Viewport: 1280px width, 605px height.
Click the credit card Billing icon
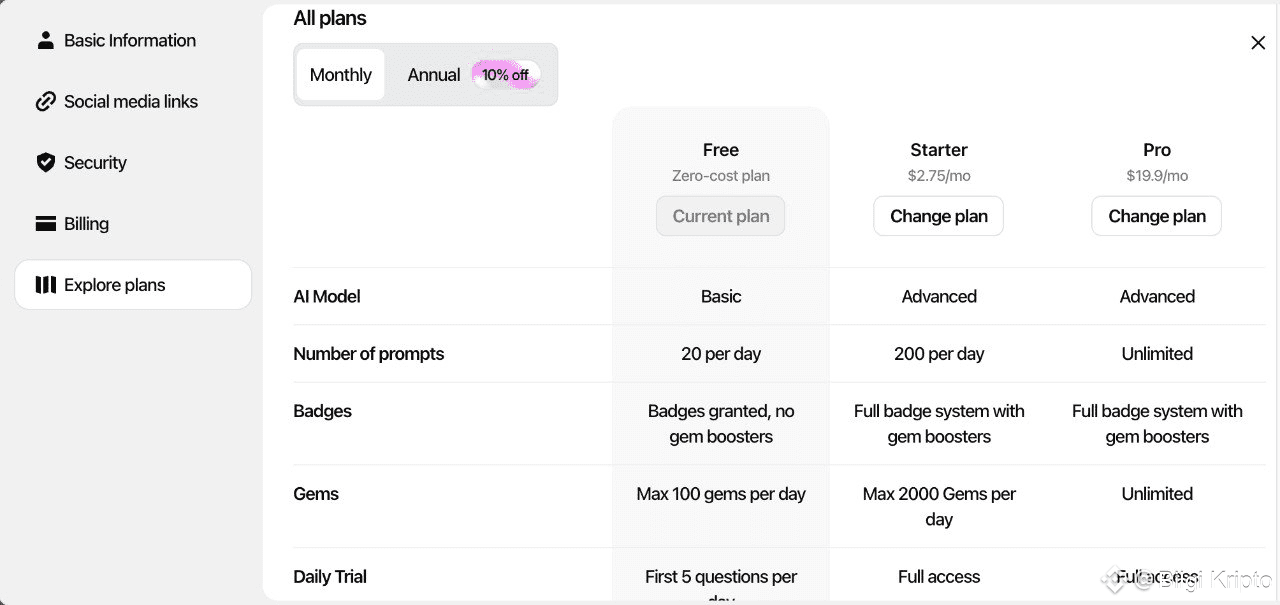tap(45, 224)
